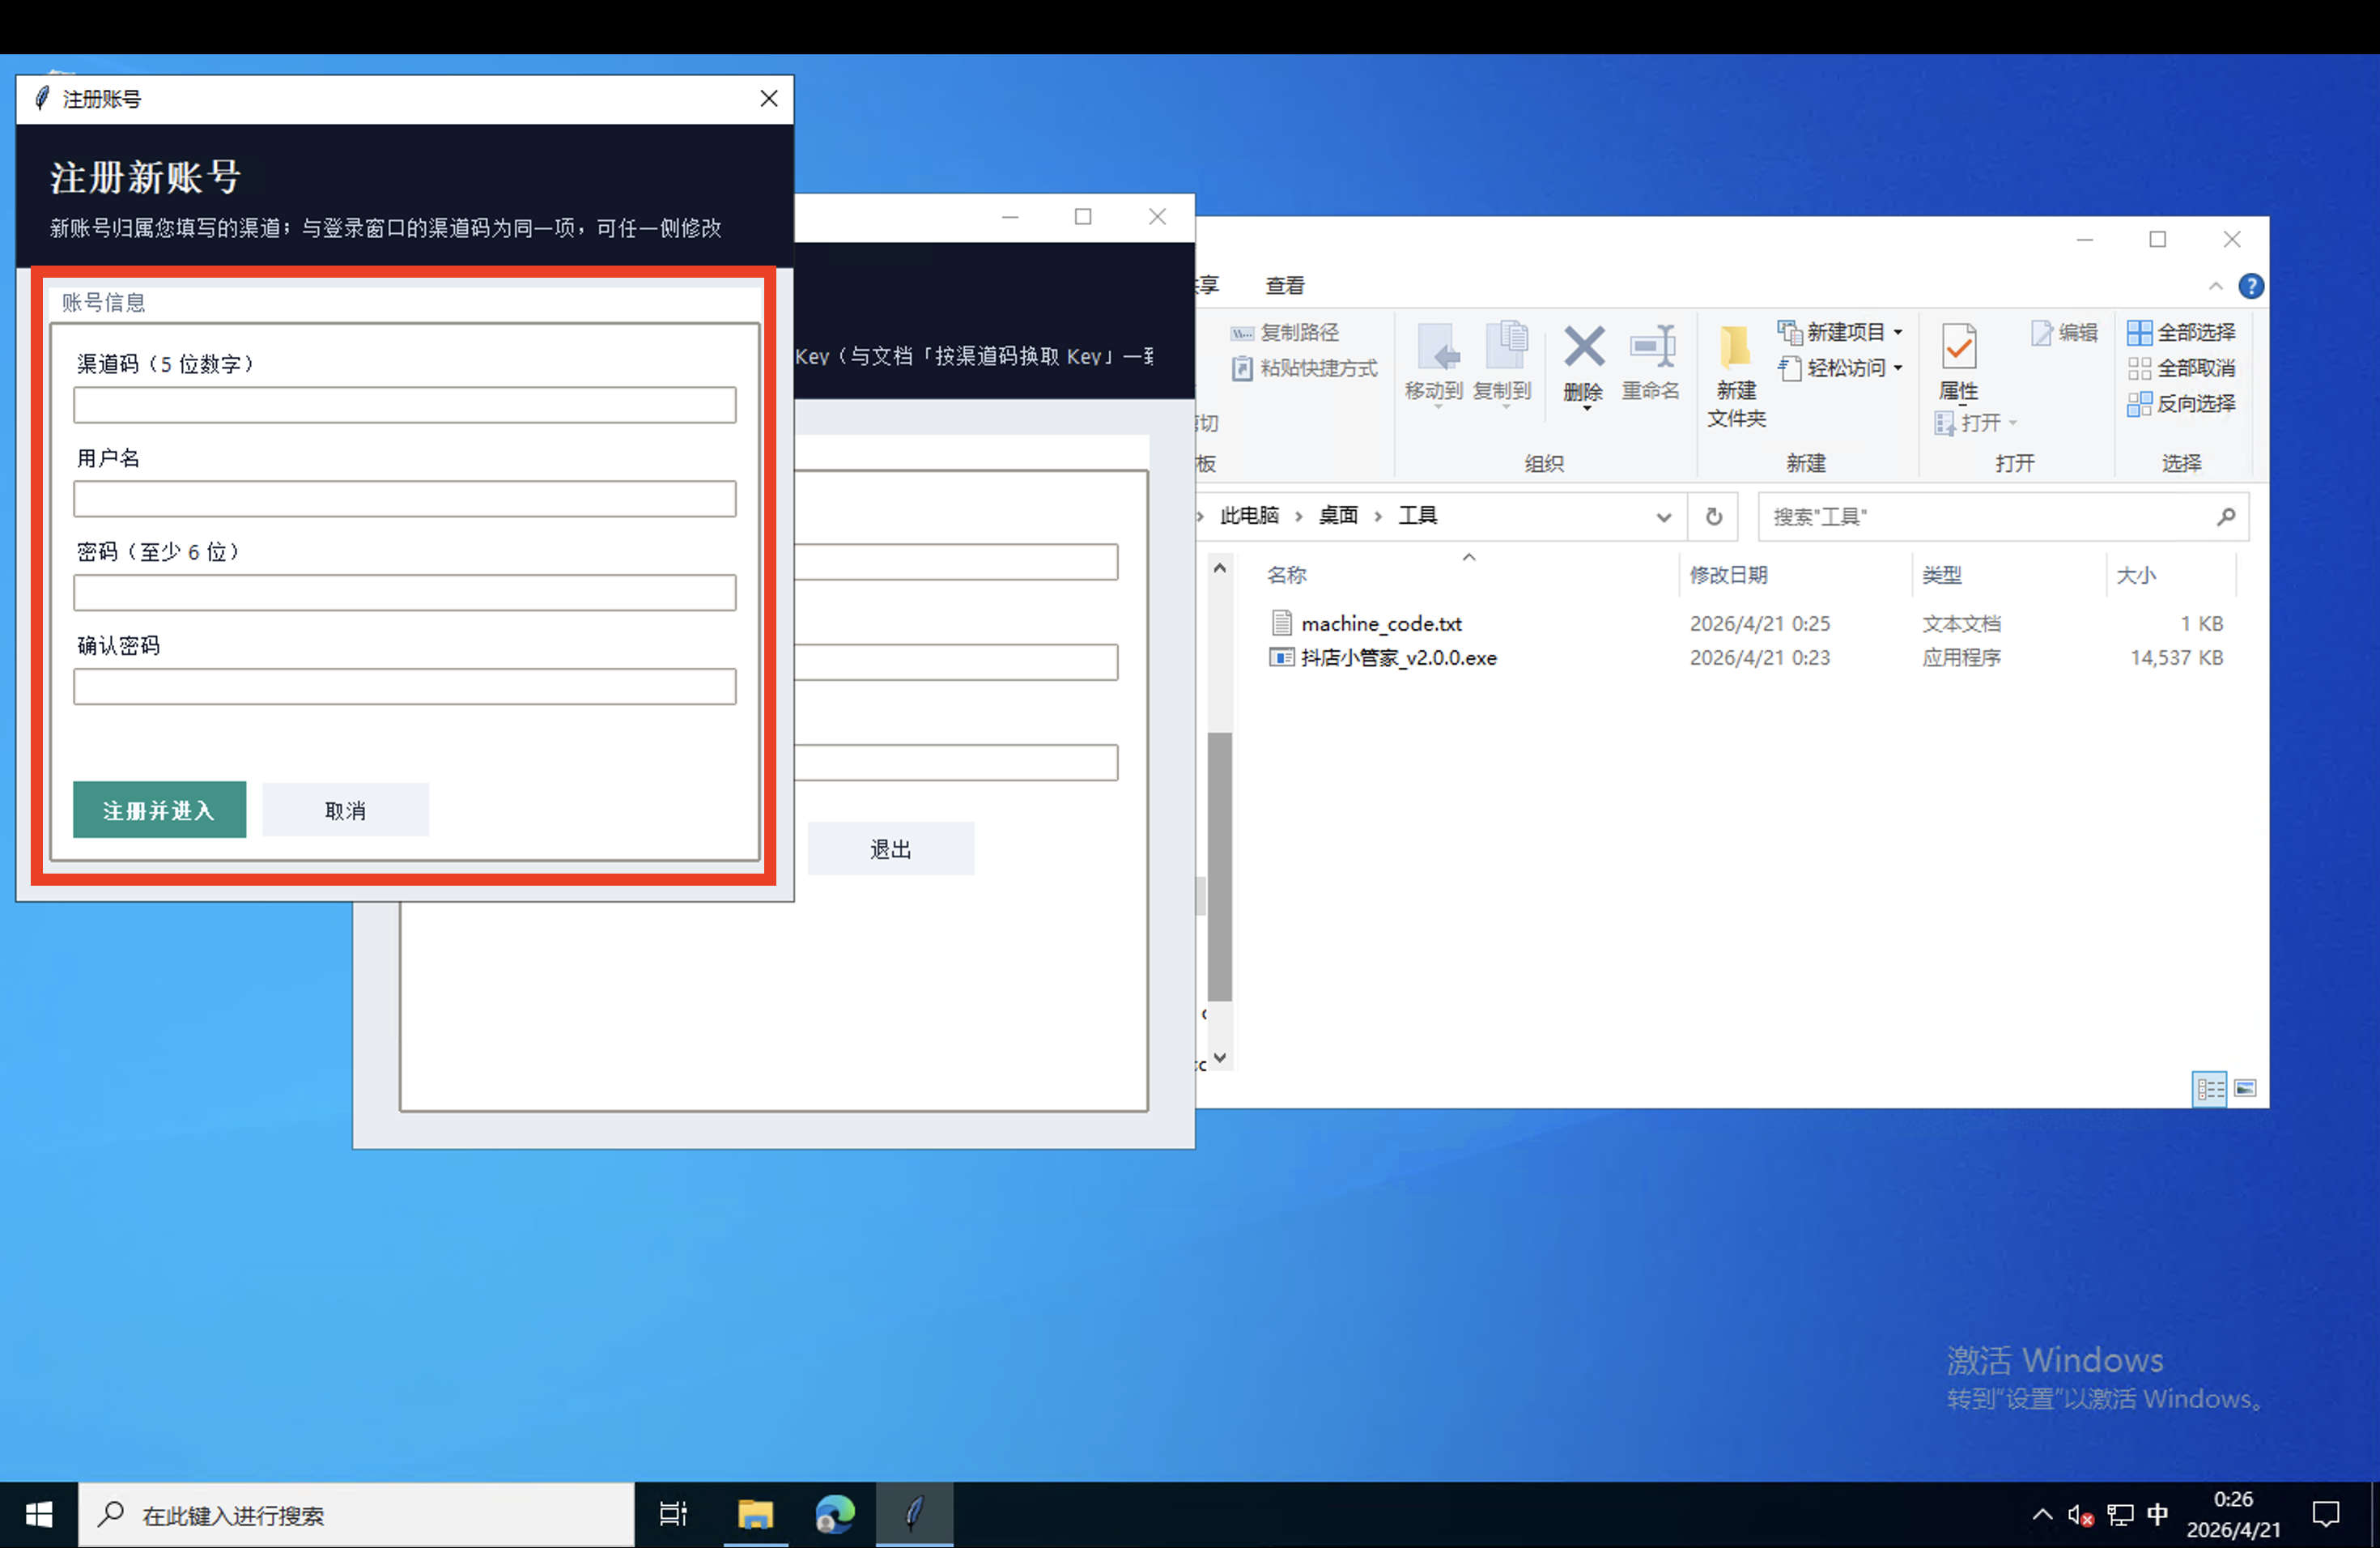Image resolution: width=2380 pixels, height=1548 pixels.
Task: Click the feather app taskbar icon
Action: point(914,1515)
